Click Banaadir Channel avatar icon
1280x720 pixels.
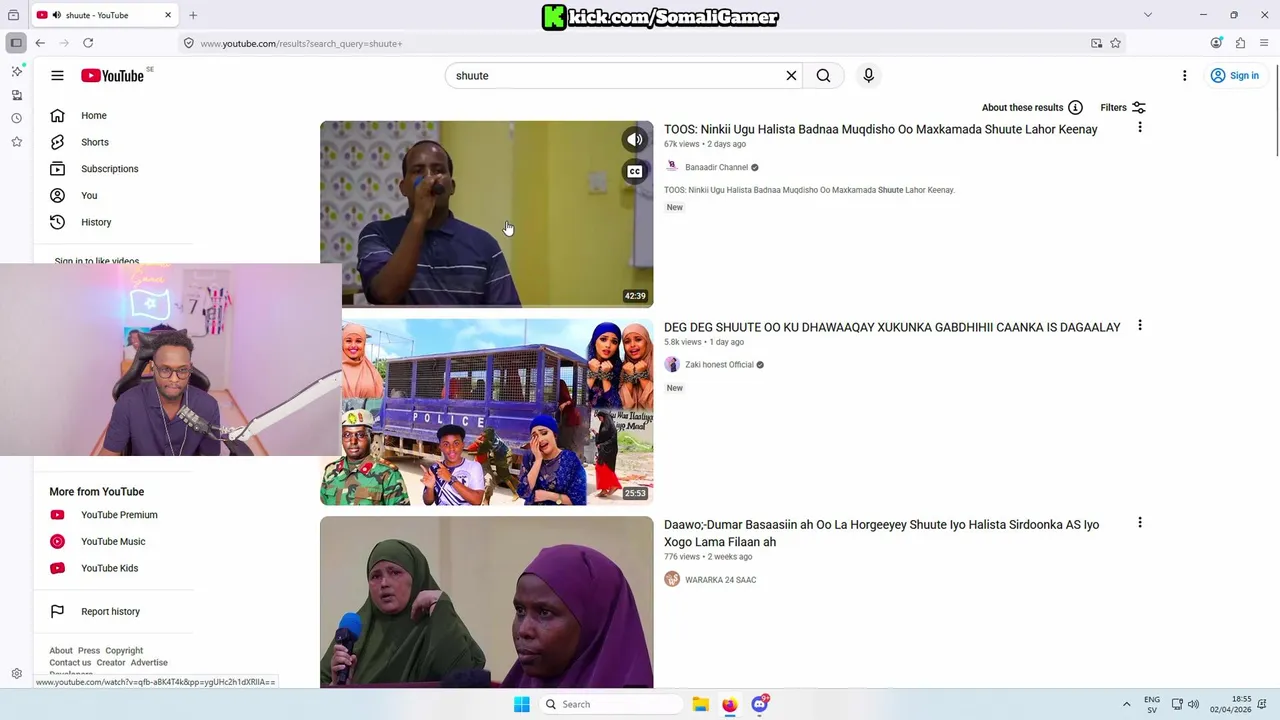coord(672,167)
